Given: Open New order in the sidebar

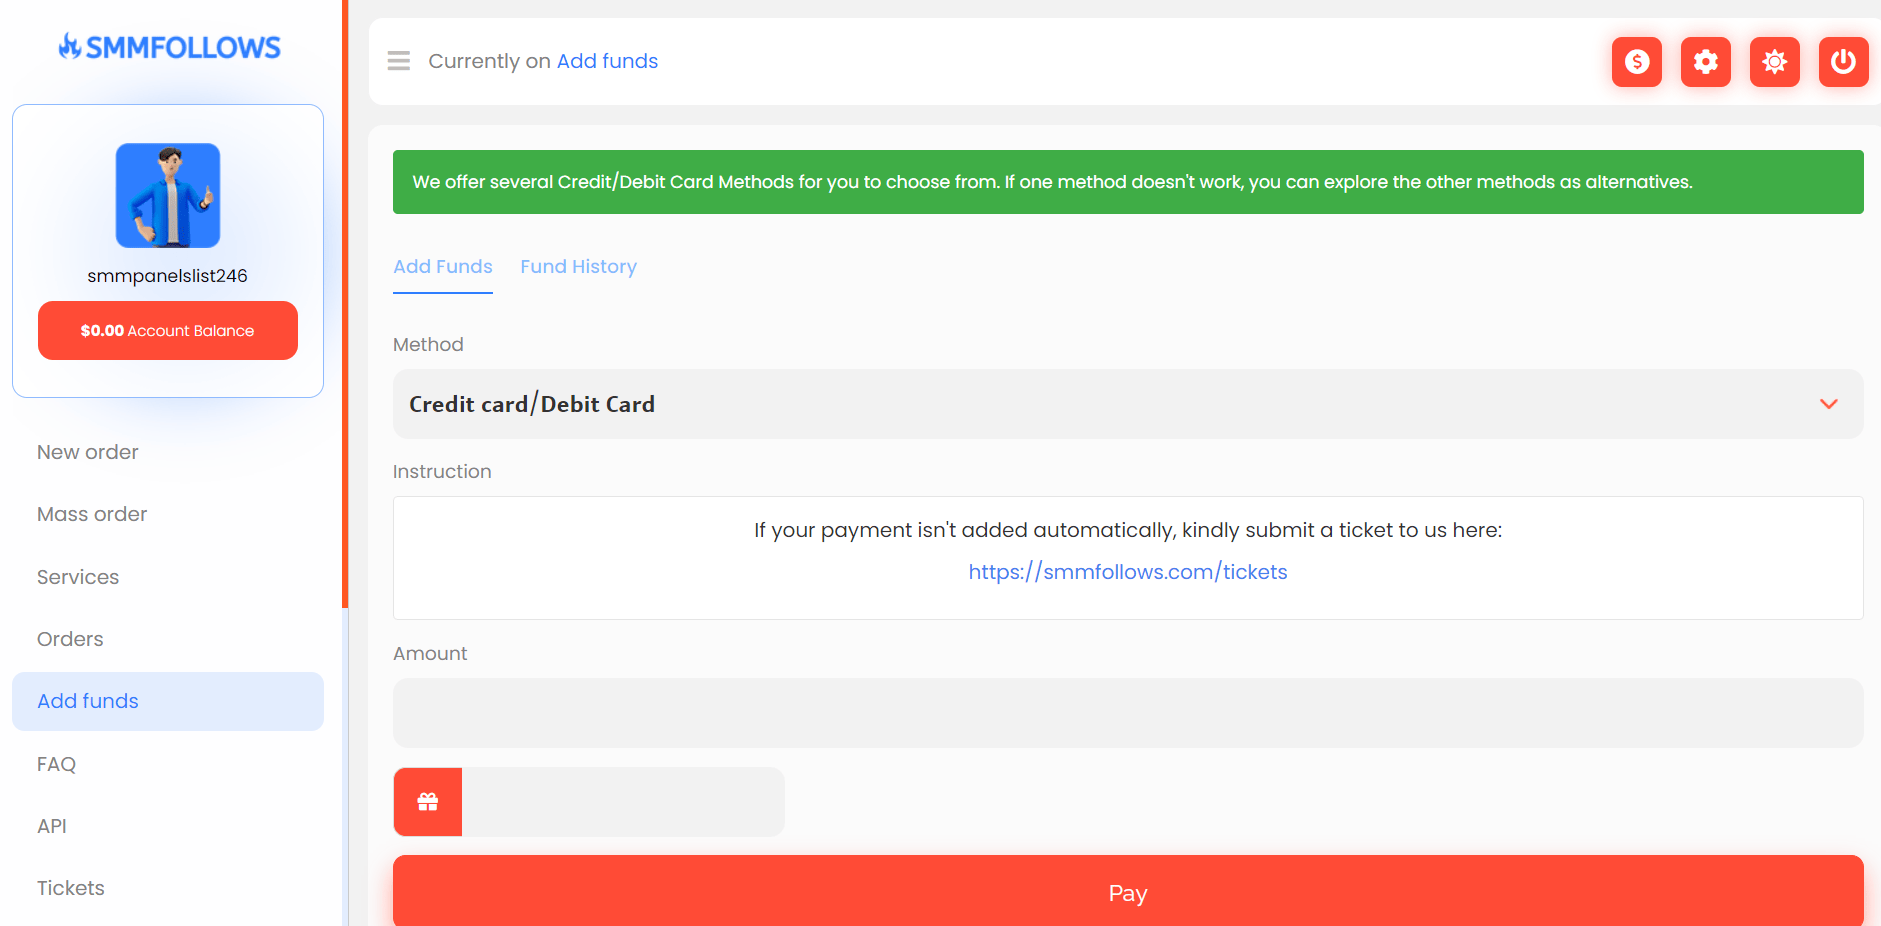Looking at the screenshot, I should coord(88,452).
